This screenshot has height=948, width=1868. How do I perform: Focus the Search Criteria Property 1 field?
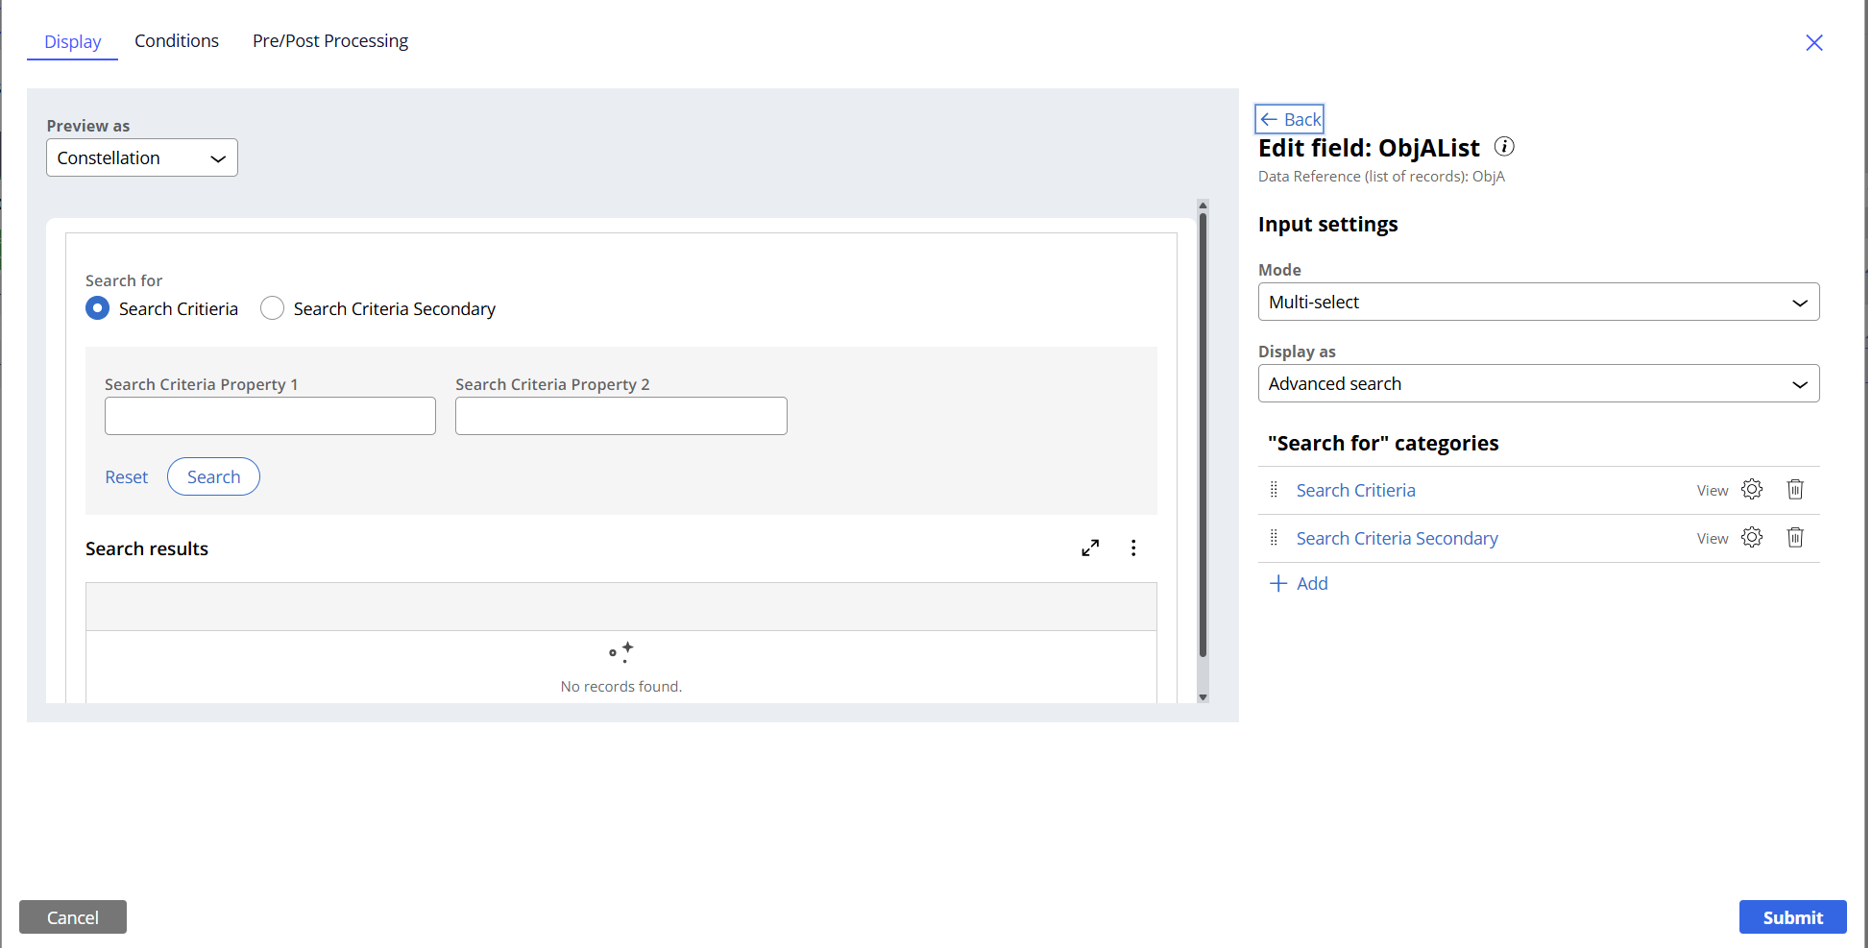(270, 416)
